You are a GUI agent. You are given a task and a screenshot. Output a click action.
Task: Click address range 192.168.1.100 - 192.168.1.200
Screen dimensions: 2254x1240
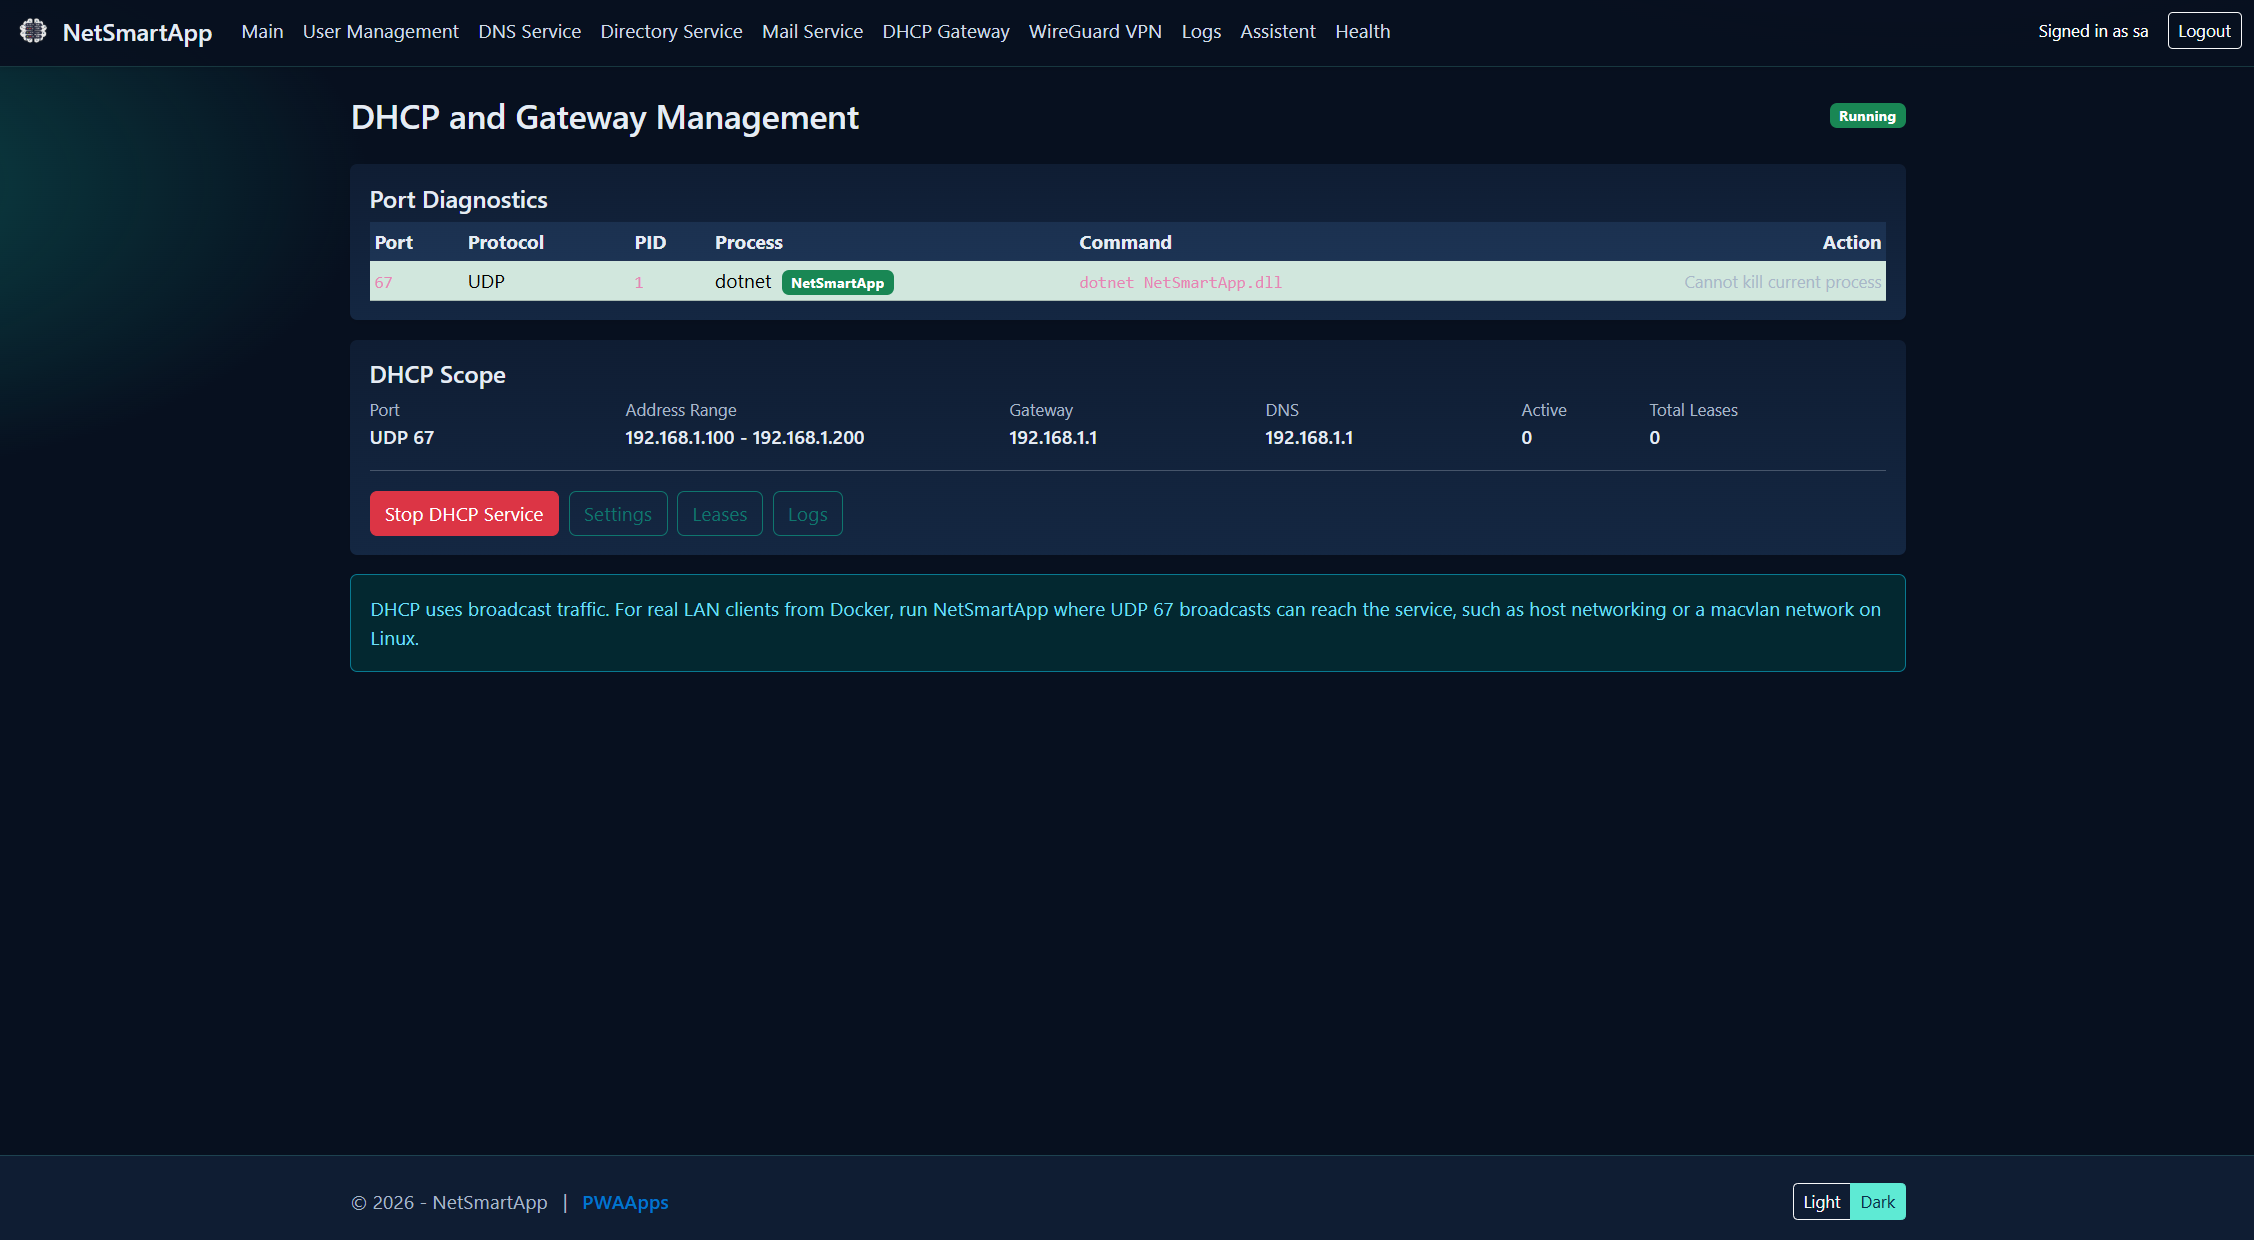click(745, 437)
